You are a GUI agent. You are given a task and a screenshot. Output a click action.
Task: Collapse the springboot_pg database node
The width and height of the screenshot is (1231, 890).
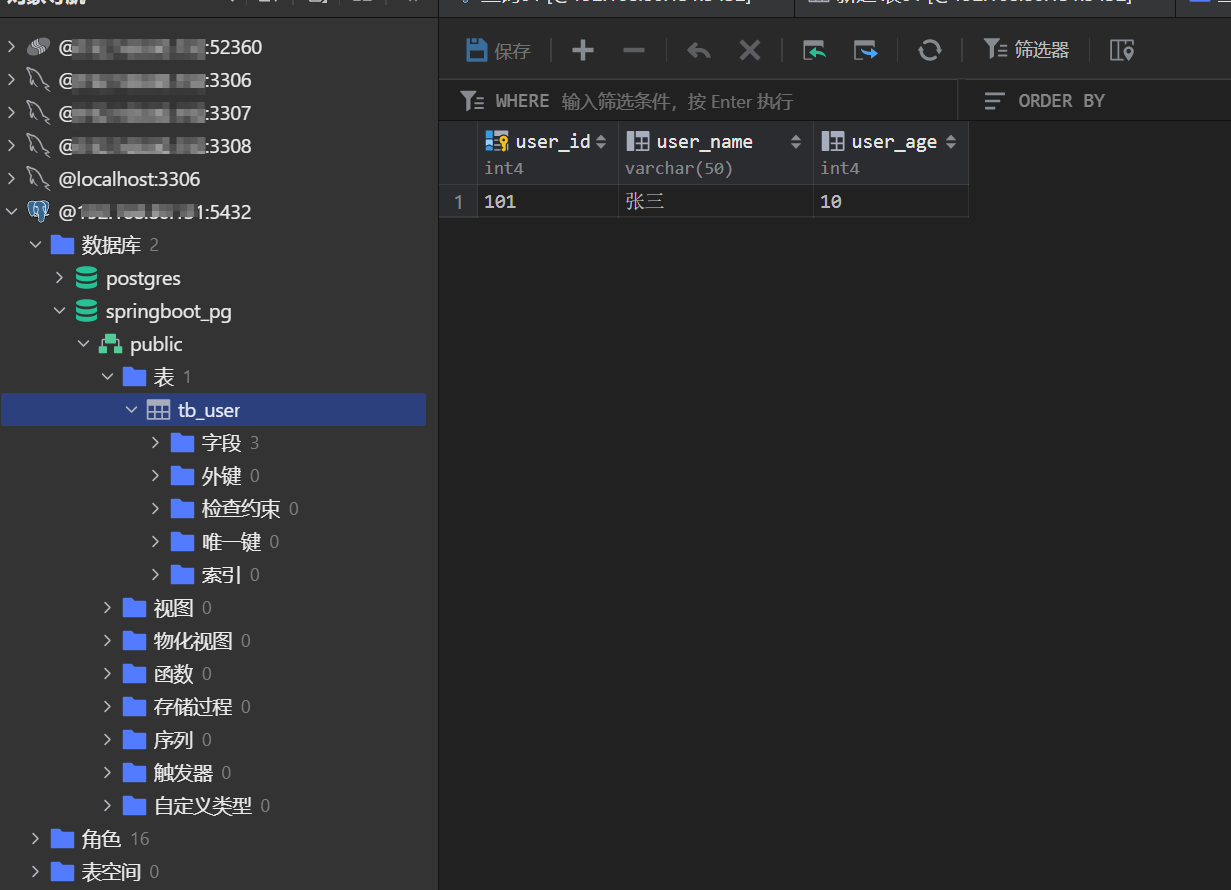coord(59,311)
